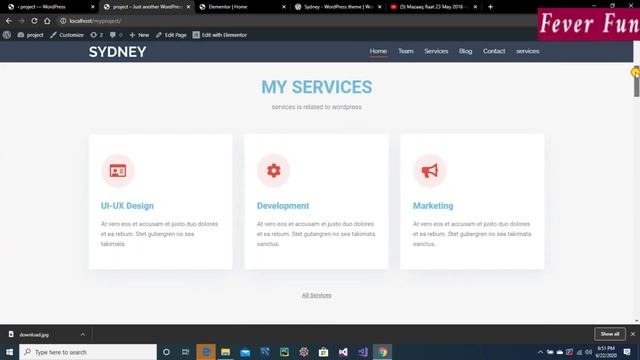Image resolution: width=640 pixels, height=360 pixels.
Task: Click the Marketing megaphone icon
Action: coord(429,171)
